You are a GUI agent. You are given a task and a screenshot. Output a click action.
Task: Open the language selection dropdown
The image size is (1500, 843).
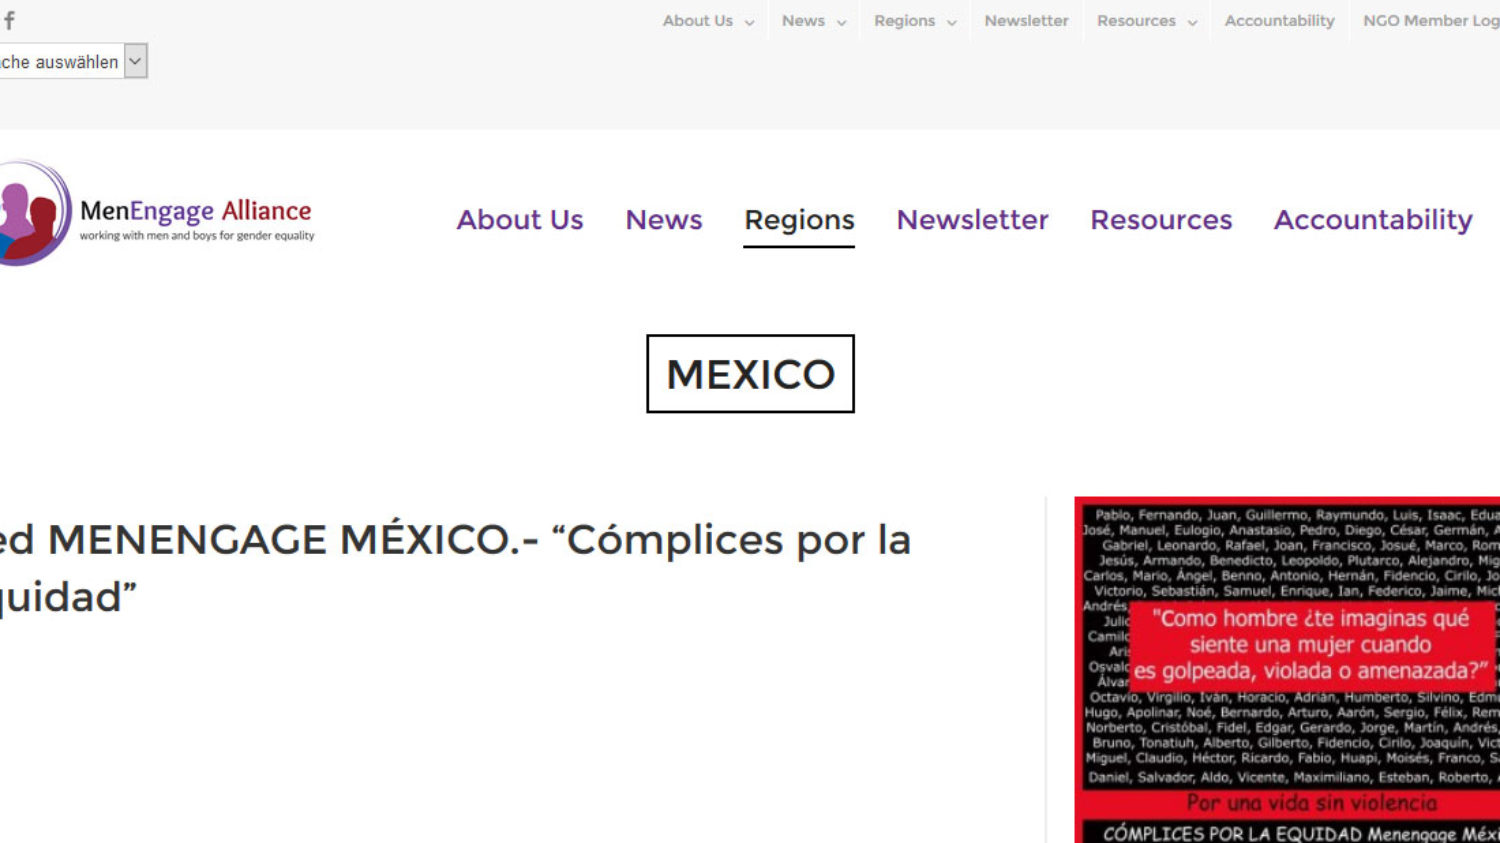(72, 62)
